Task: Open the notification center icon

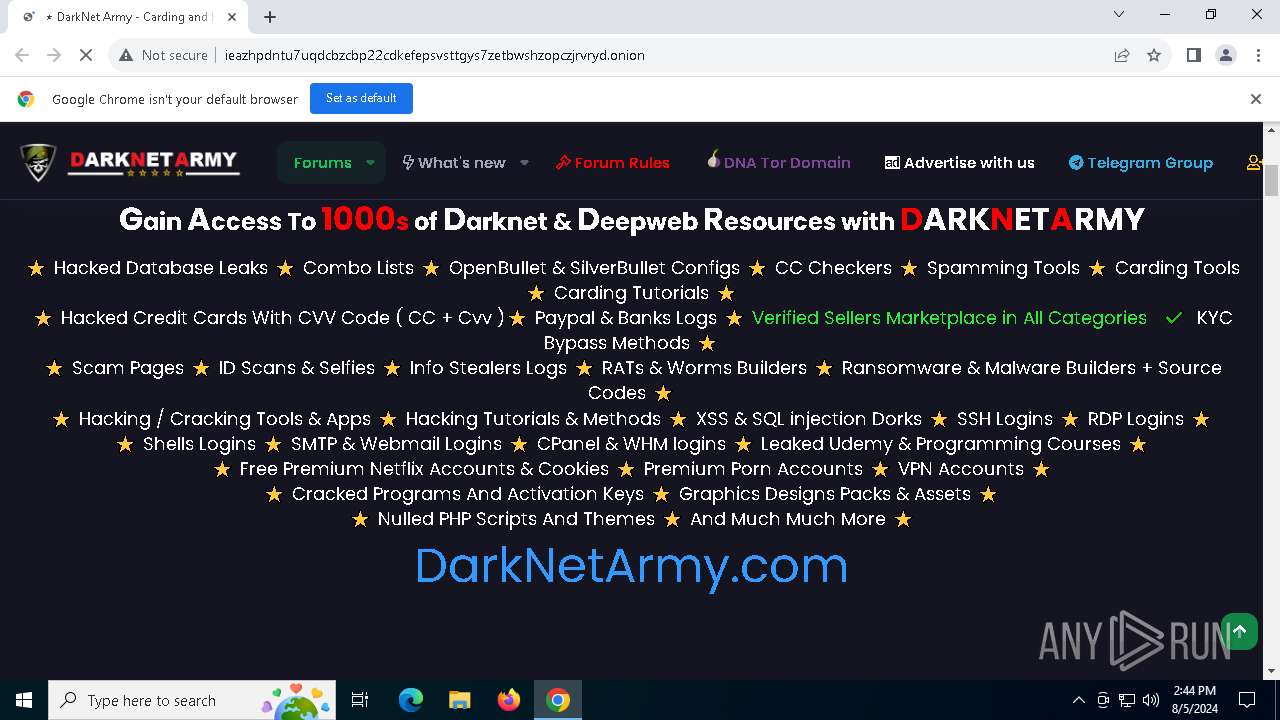Action: (x=1247, y=700)
